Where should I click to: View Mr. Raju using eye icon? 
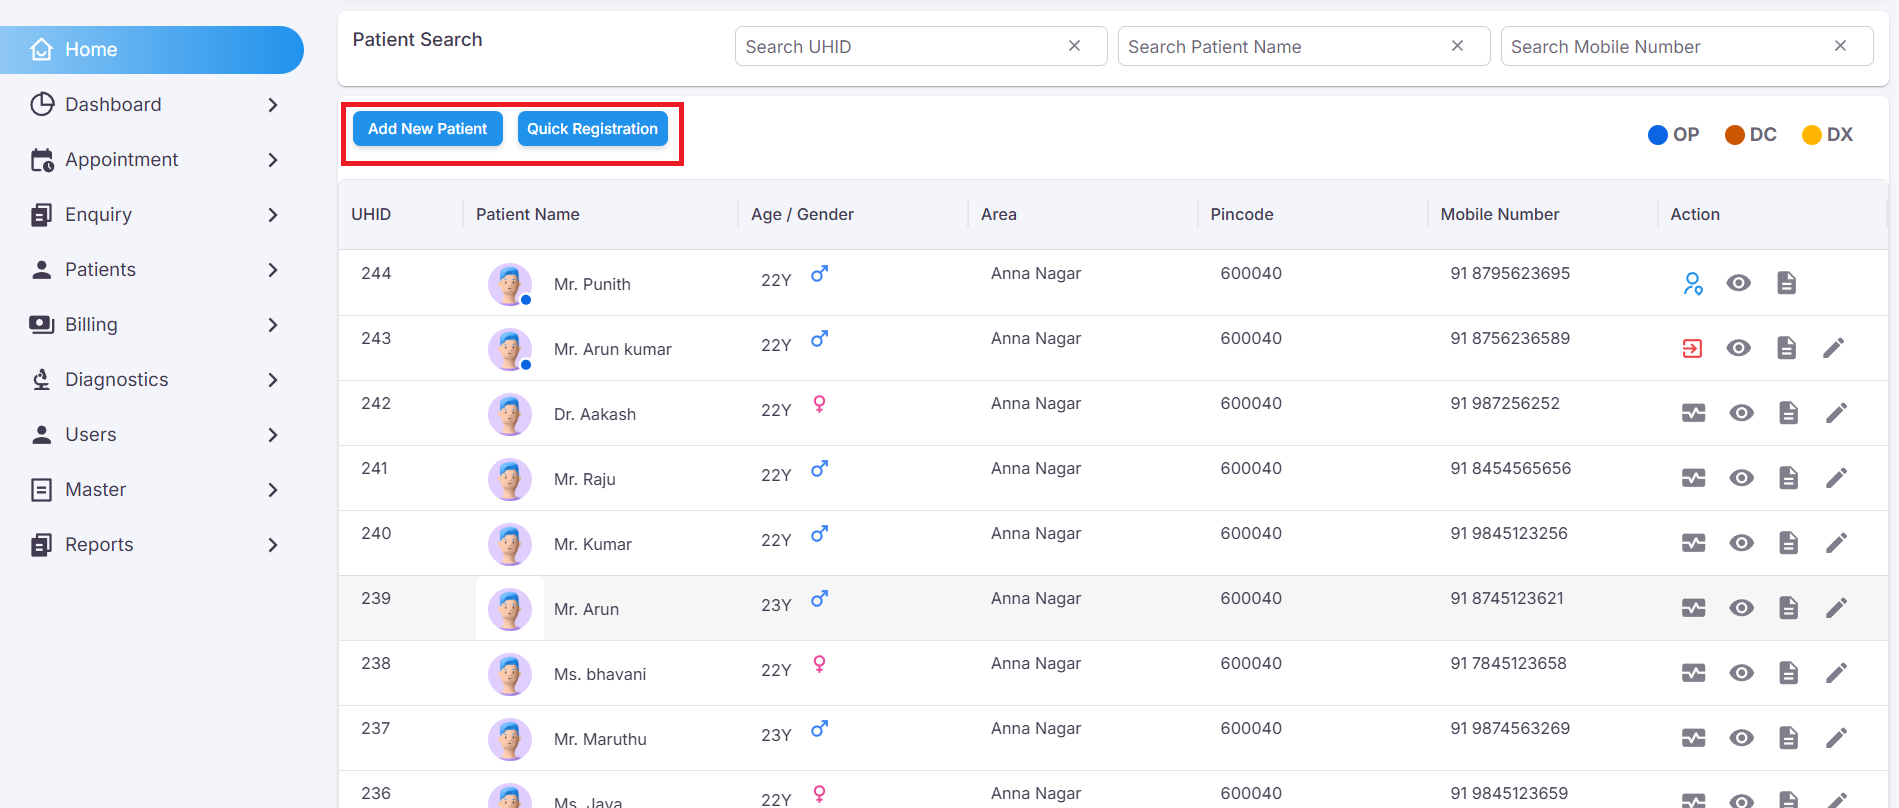tap(1741, 478)
